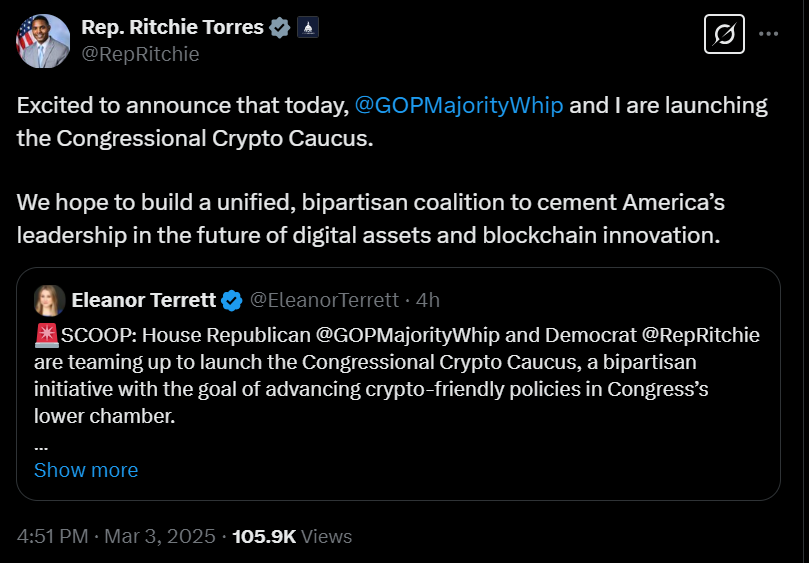The width and height of the screenshot is (809, 563).
Task: Click the blue verified checkmark beside Eleanor Terrett
Action: coord(232,300)
